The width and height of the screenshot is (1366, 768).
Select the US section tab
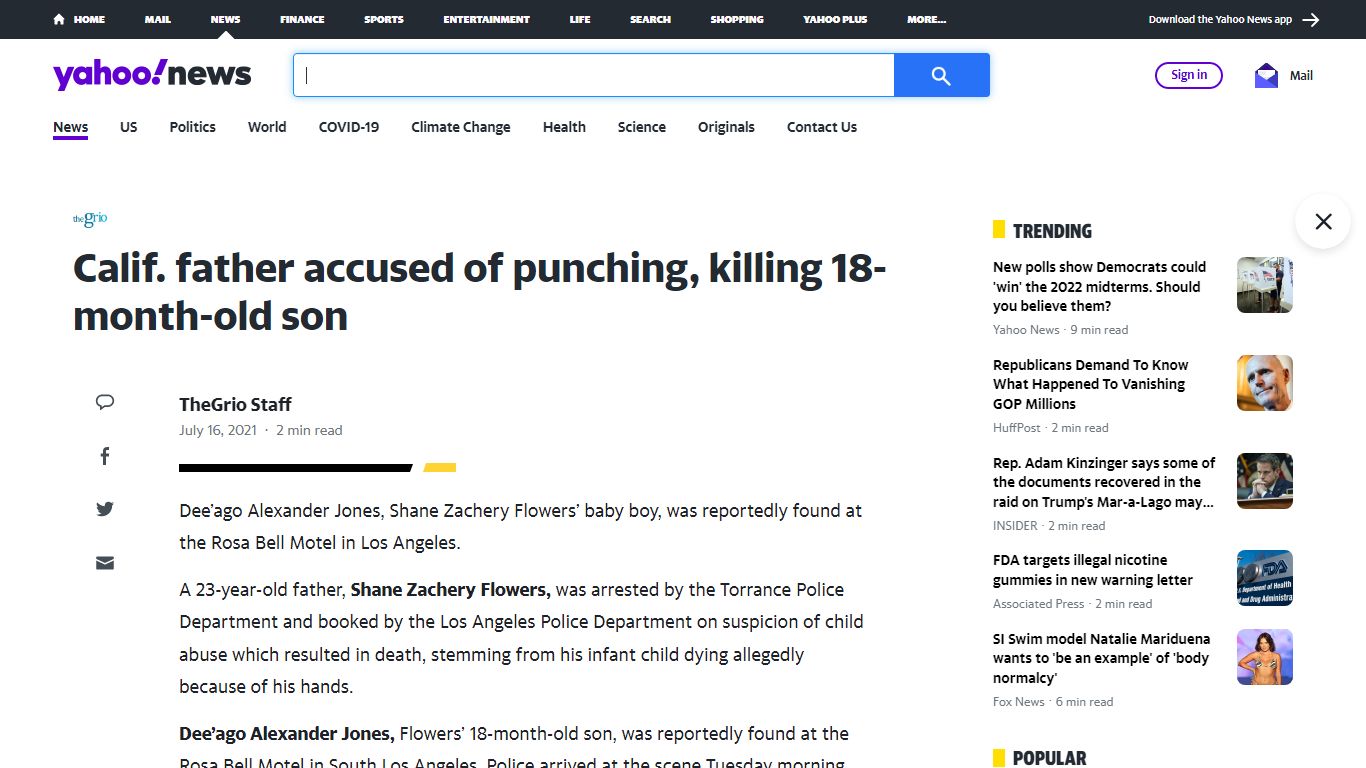pyautogui.click(x=129, y=127)
